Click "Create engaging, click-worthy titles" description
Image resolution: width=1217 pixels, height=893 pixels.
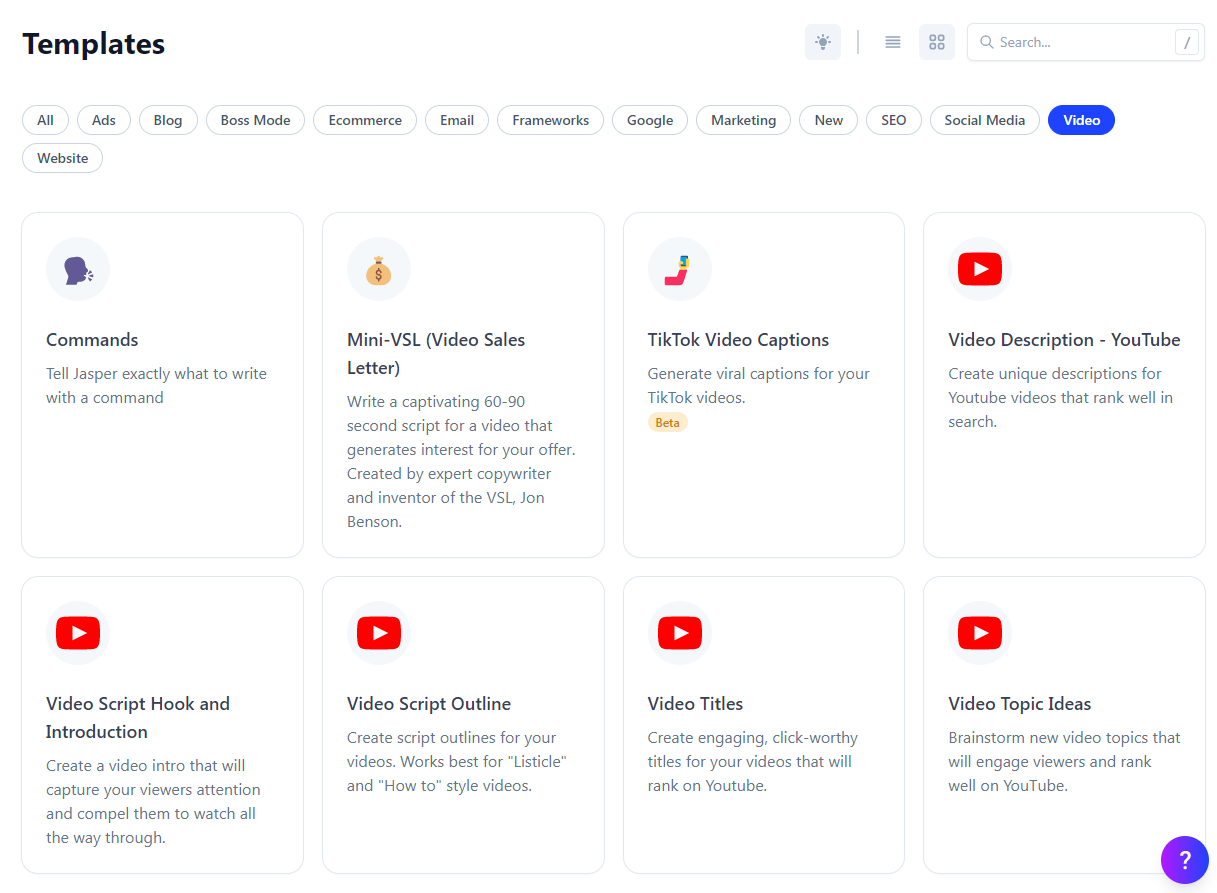[x=752, y=762]
